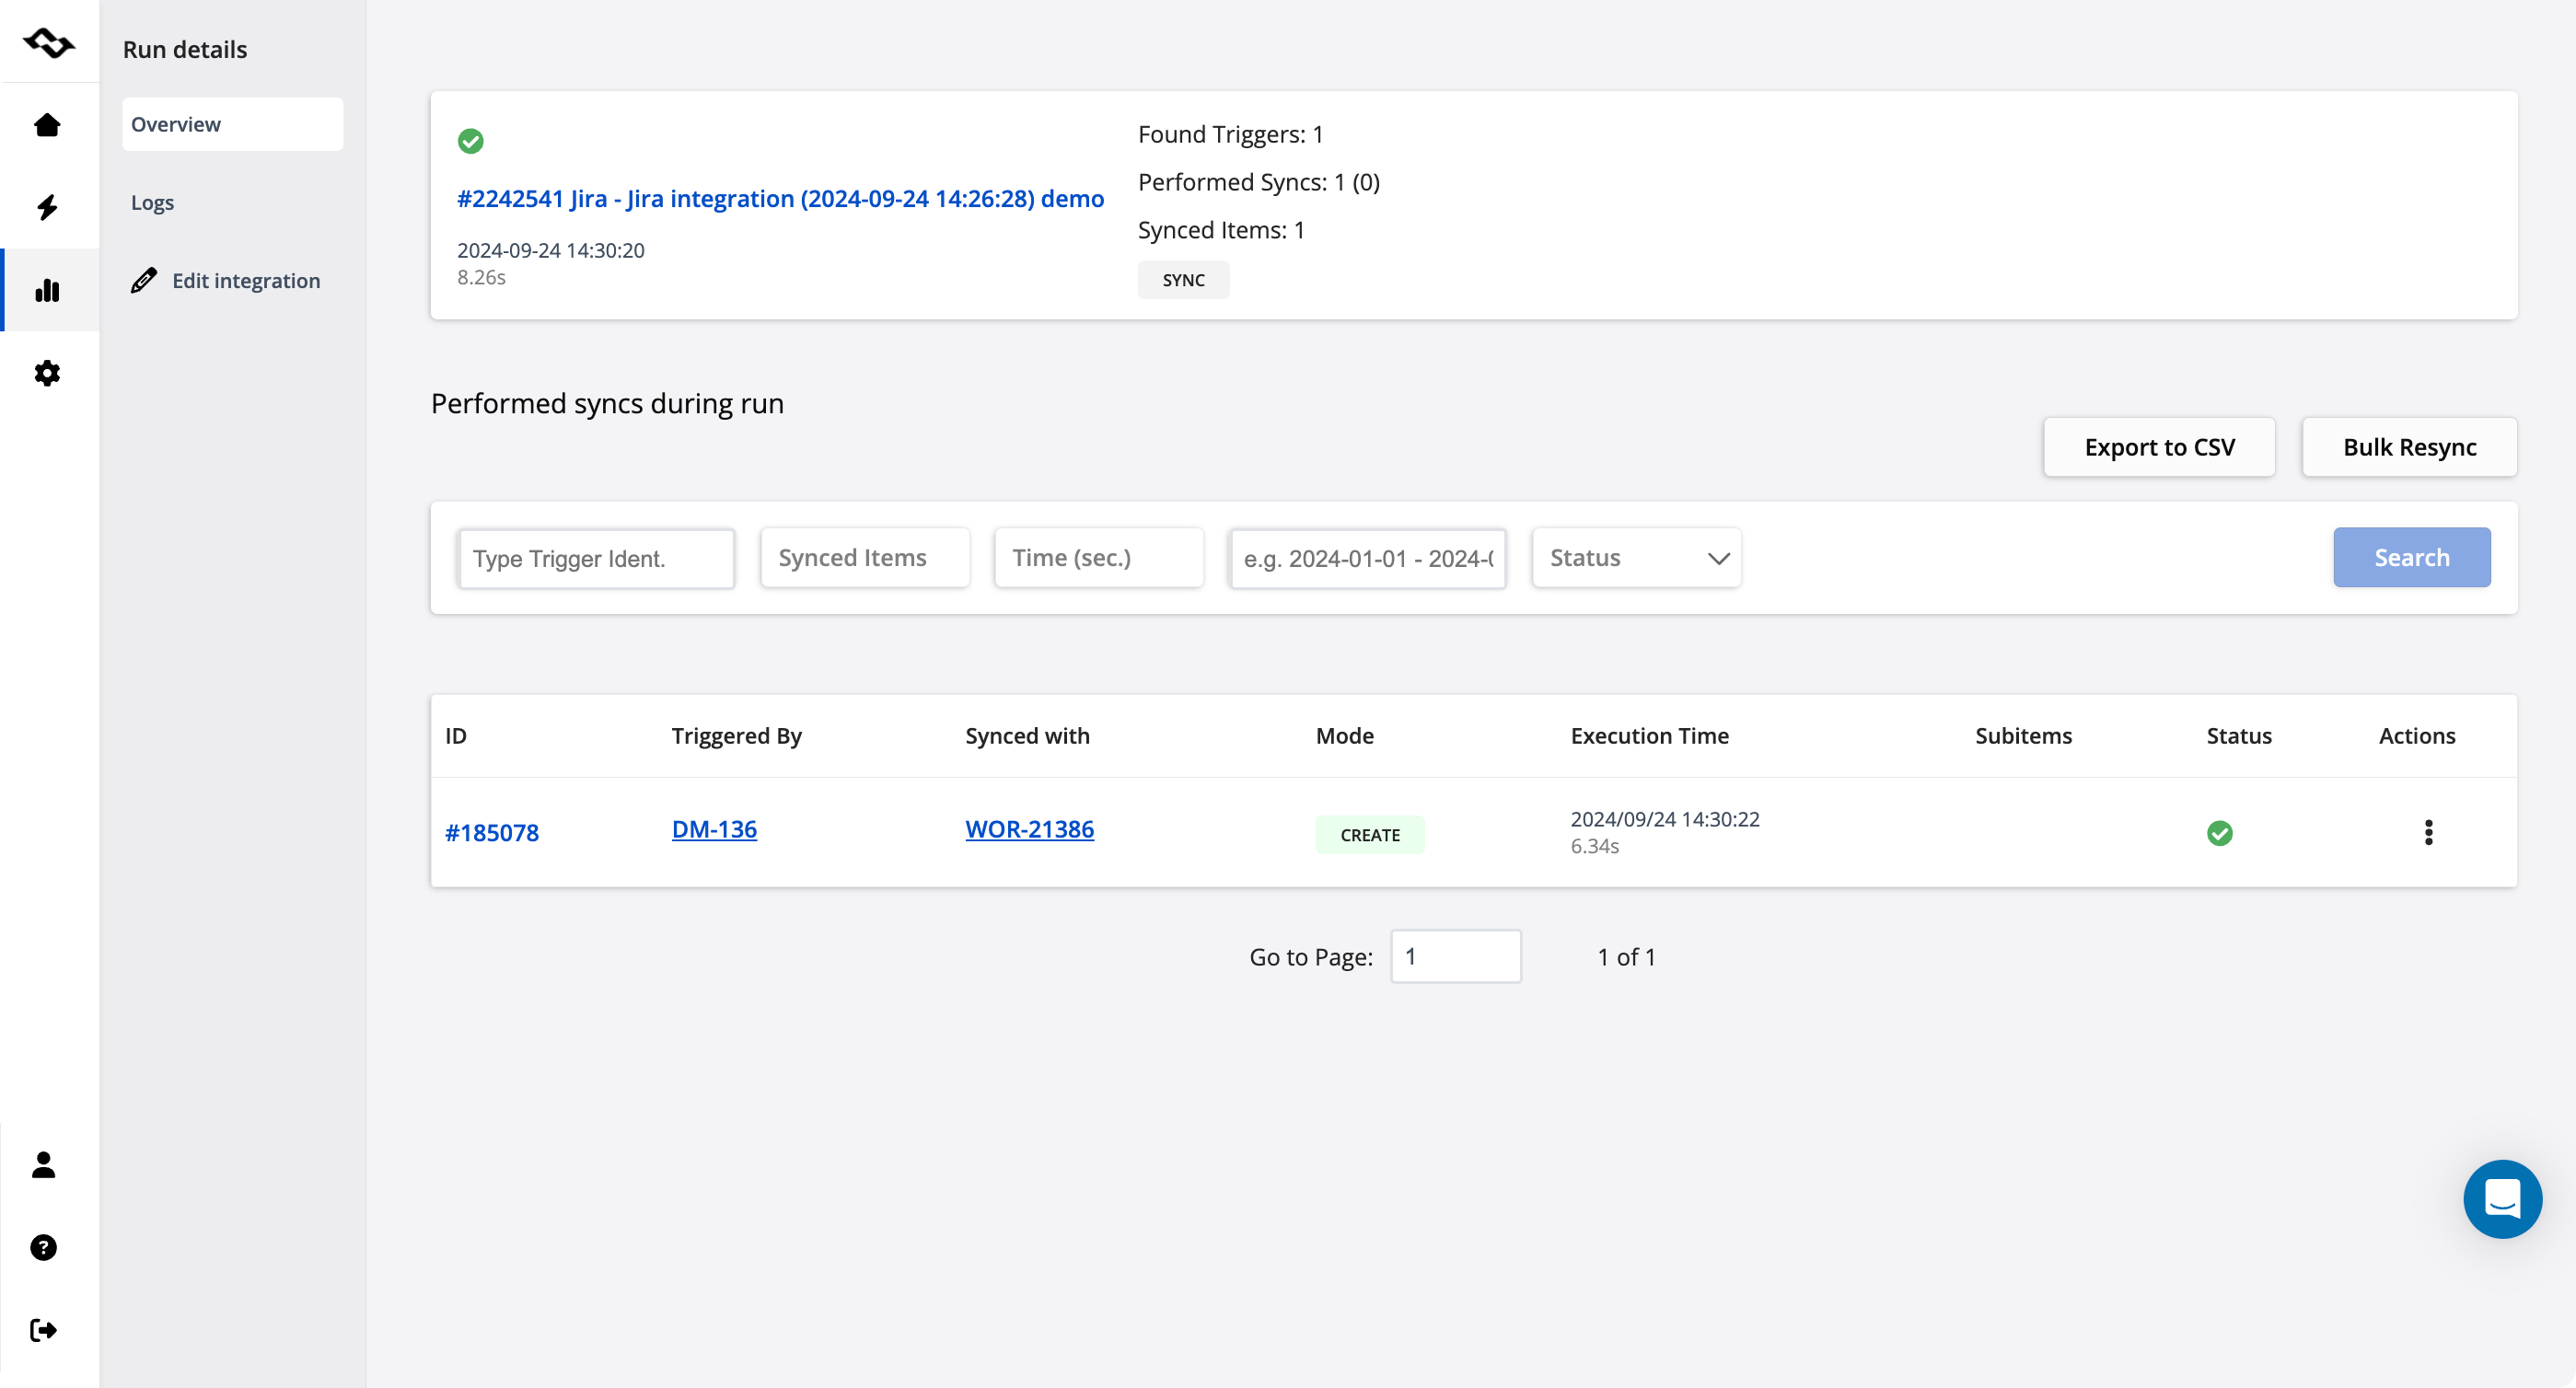Viewport: 2576px width, 1388px height.
Task: Open the settings gear icon
Action: (47, 373)
